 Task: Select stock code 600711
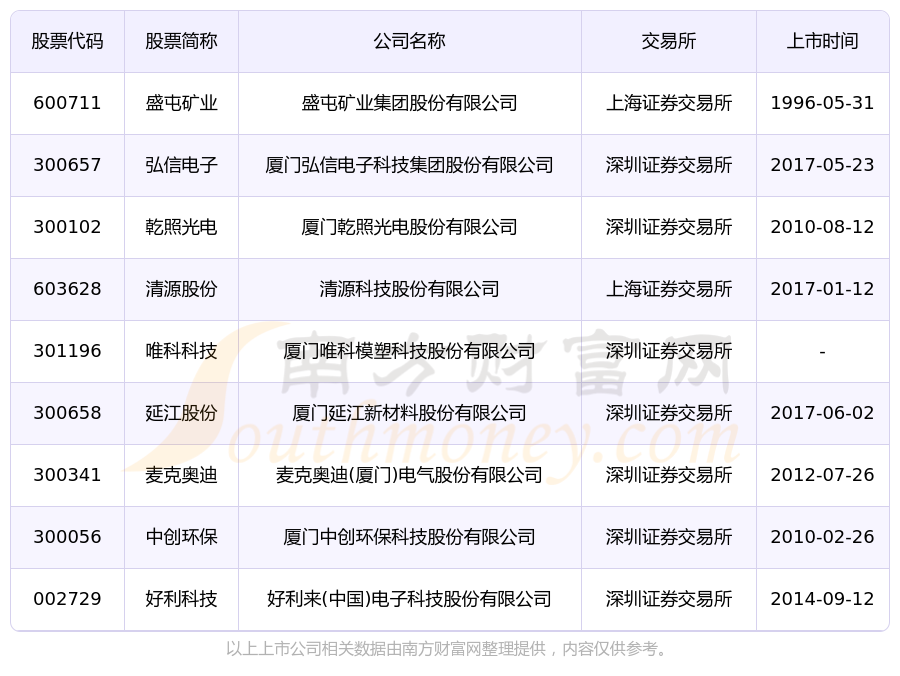(67, 103)
